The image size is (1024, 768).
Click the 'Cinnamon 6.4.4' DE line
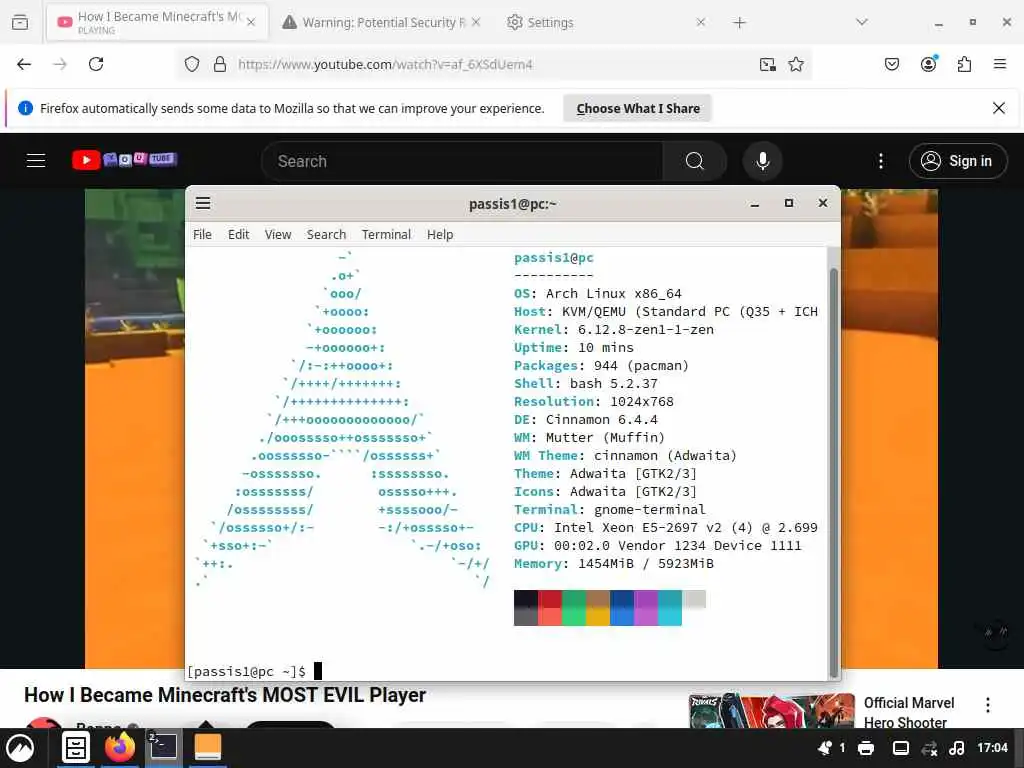tap(586, 420)
